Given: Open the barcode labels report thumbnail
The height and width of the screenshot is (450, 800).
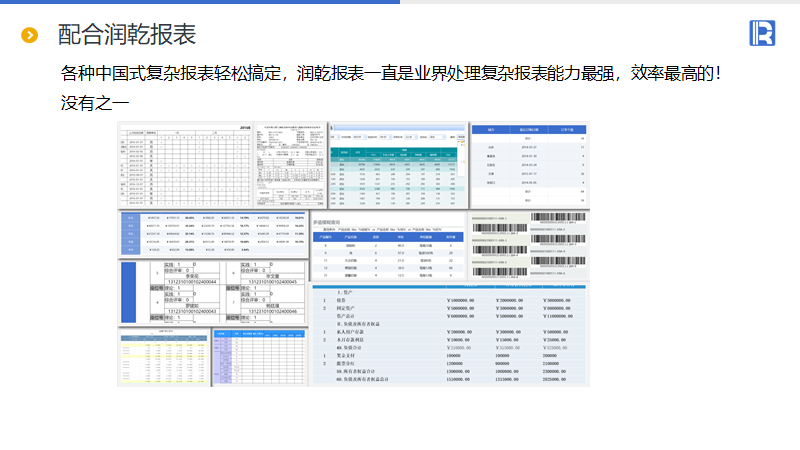Looking at the screenshot, I should (529, 245).
